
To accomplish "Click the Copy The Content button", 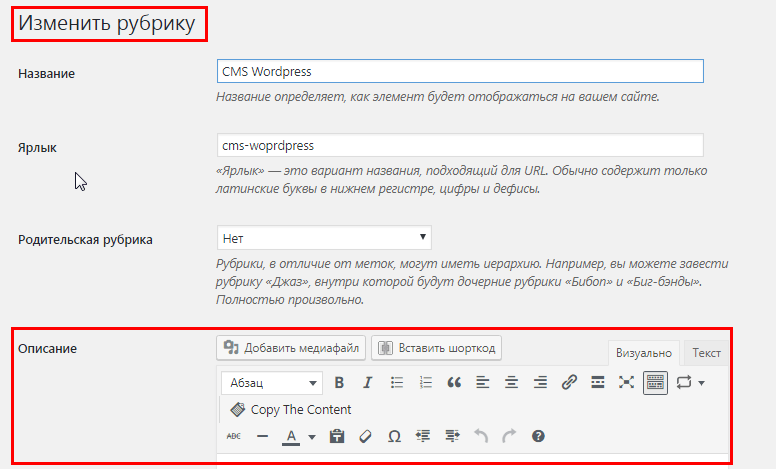I will pyautogui.click(x=291, y=410).
